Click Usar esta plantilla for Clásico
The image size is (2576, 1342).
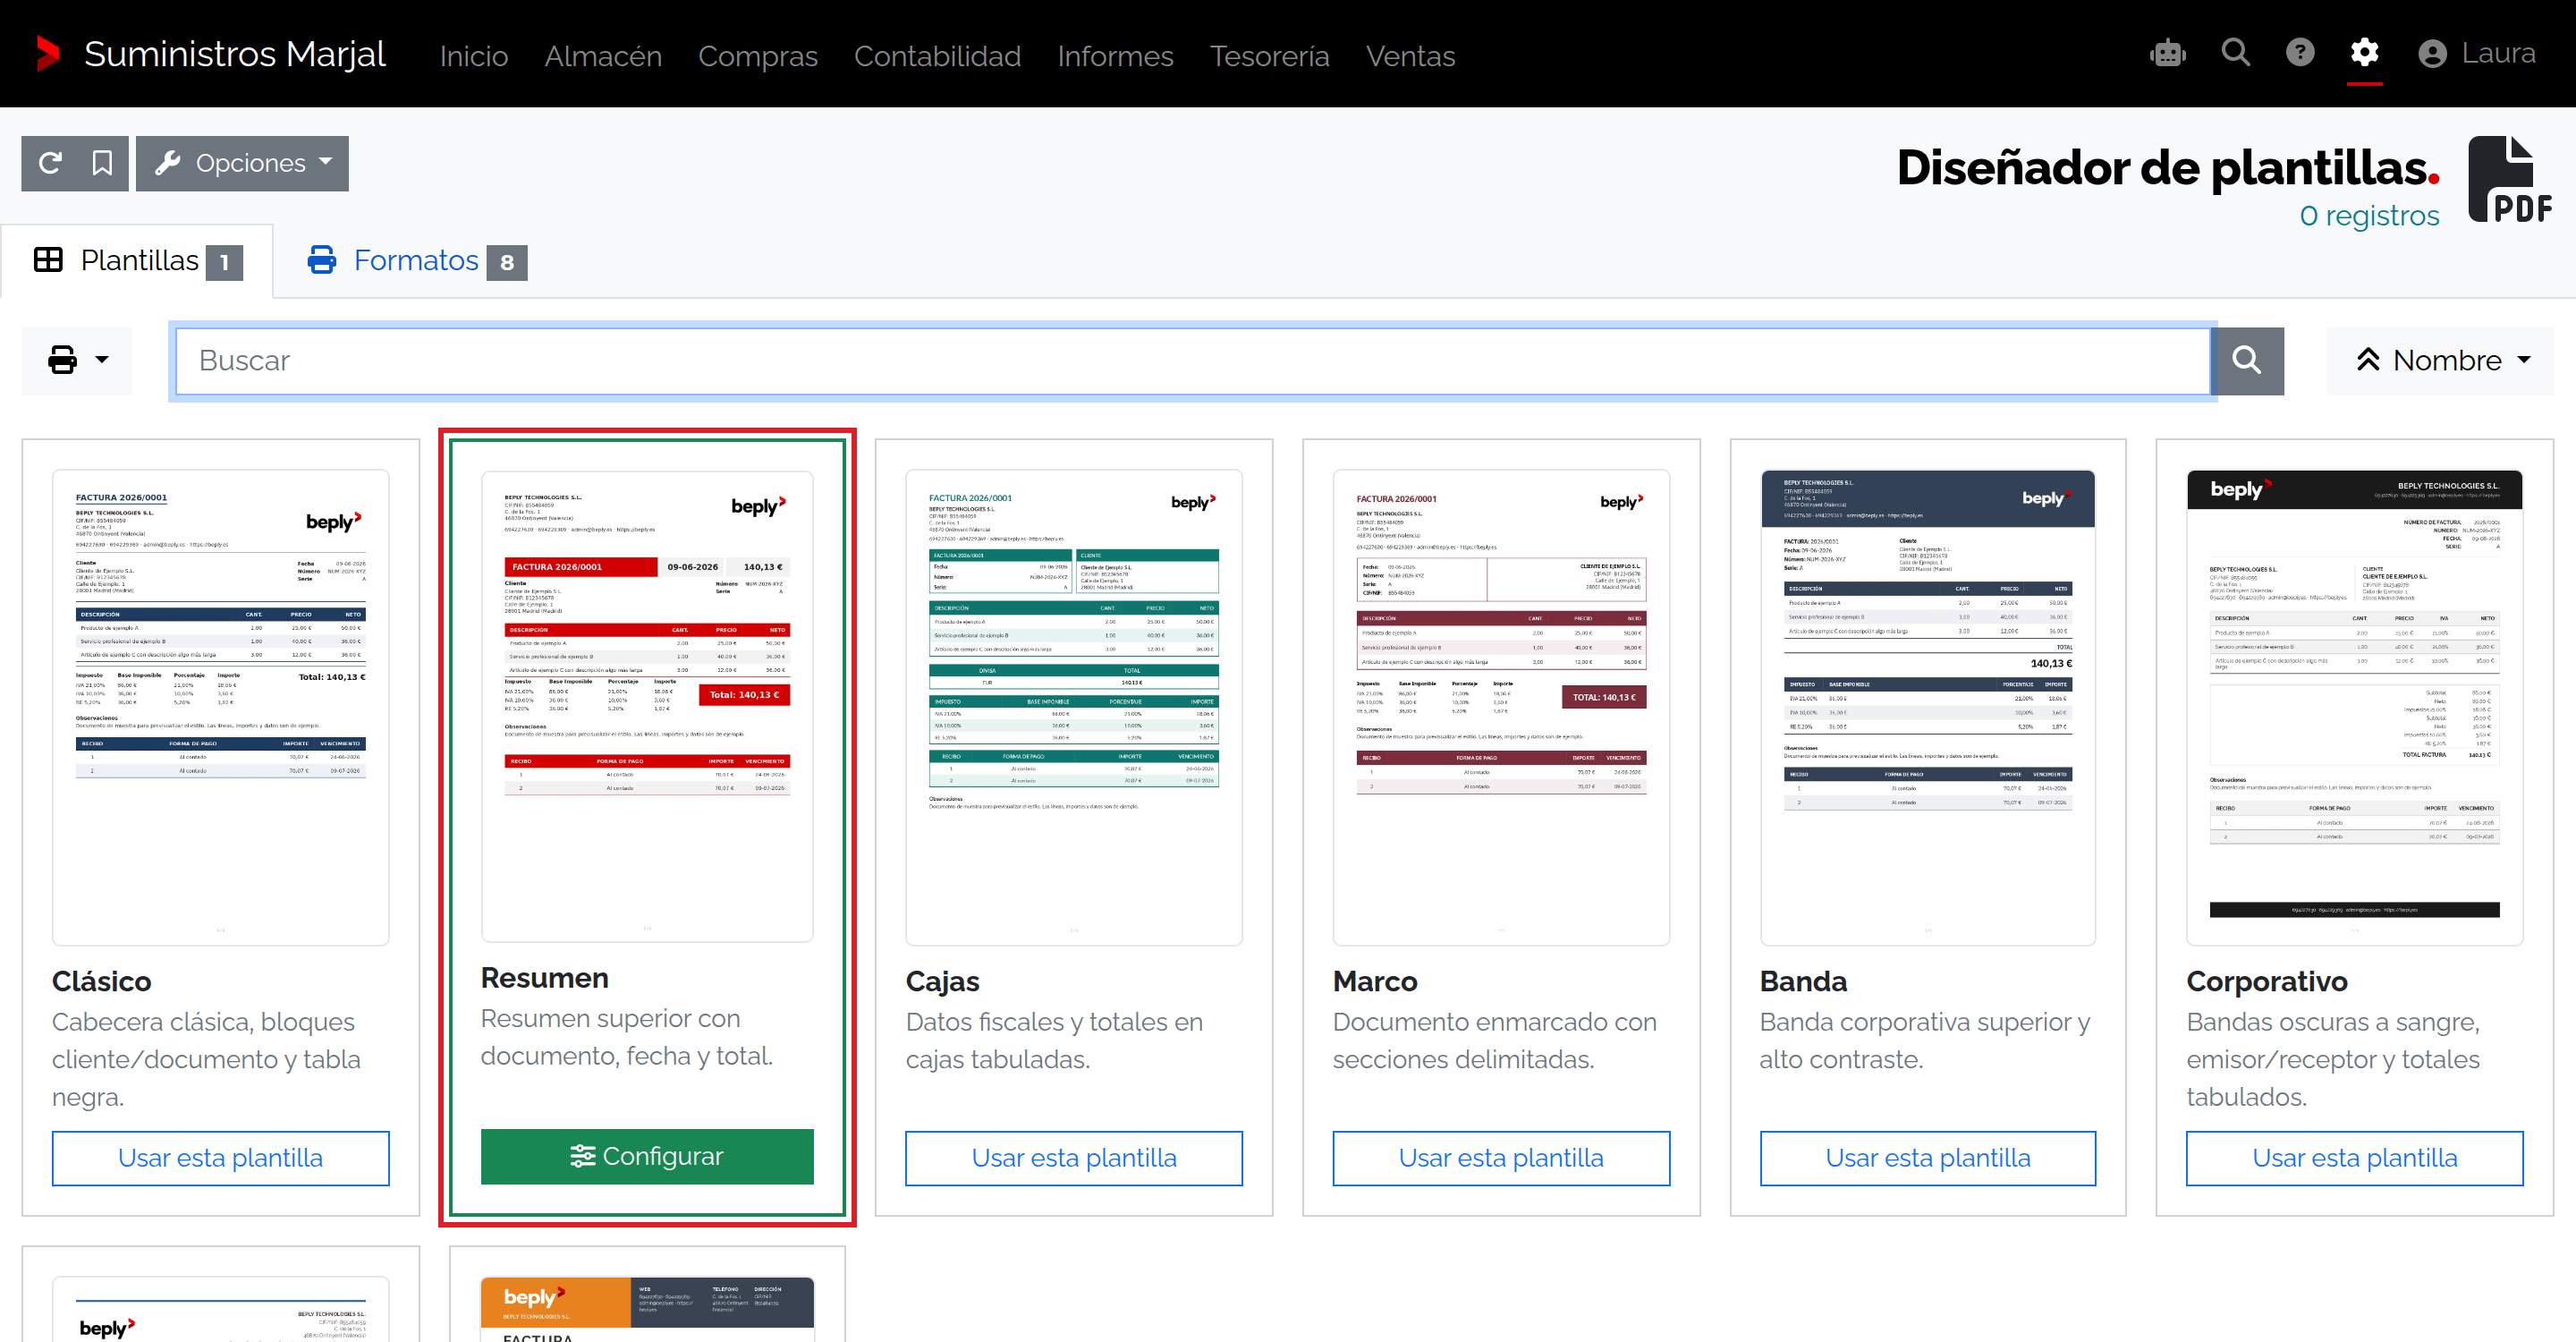pyautogui.click(x=221, y=1158)
